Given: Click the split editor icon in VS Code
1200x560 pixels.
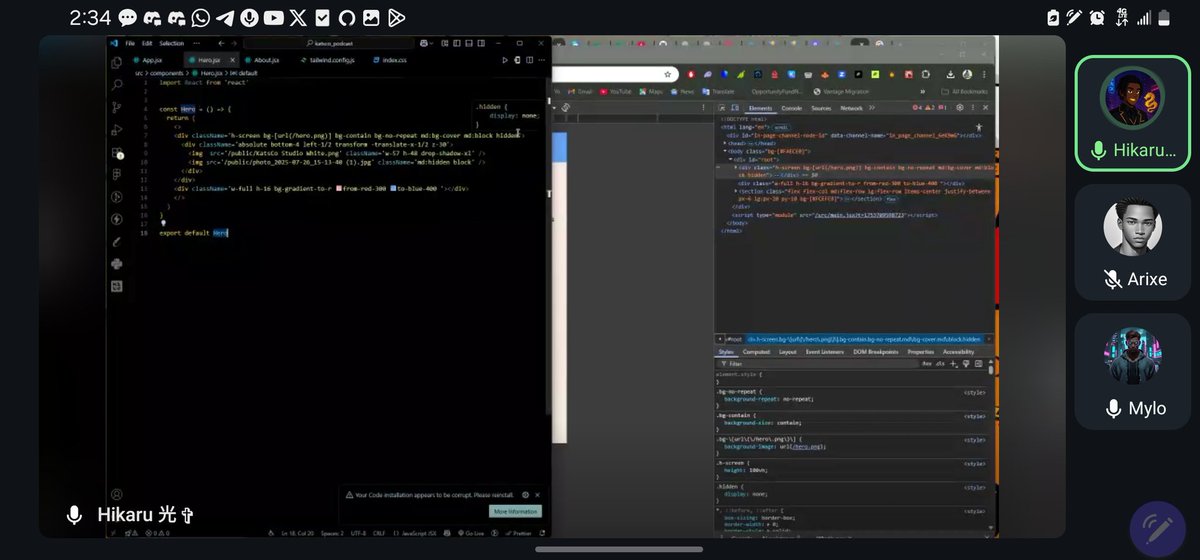Looking at the screenshot, I should (x=532, y=60).
